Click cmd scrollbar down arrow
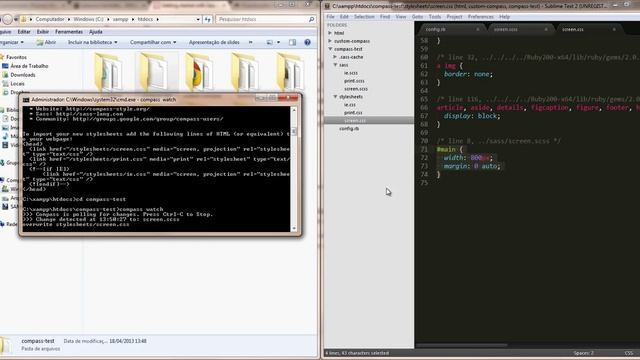The image size is (640, 360). (x=293, y=229)
